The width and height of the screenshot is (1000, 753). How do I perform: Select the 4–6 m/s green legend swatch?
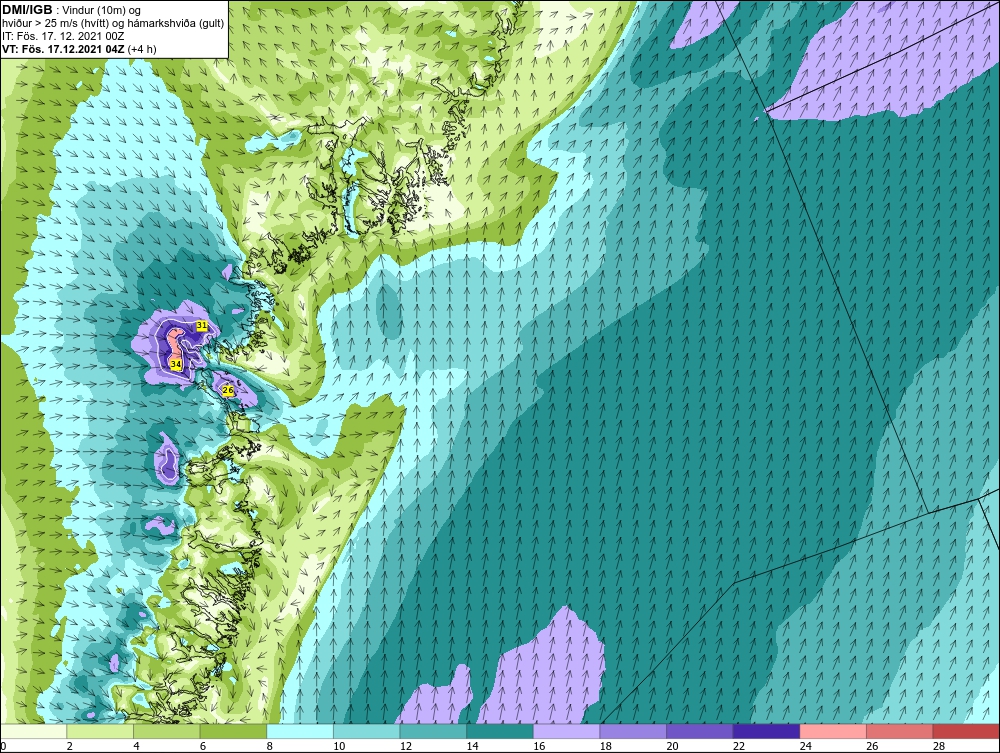[166, 731]
